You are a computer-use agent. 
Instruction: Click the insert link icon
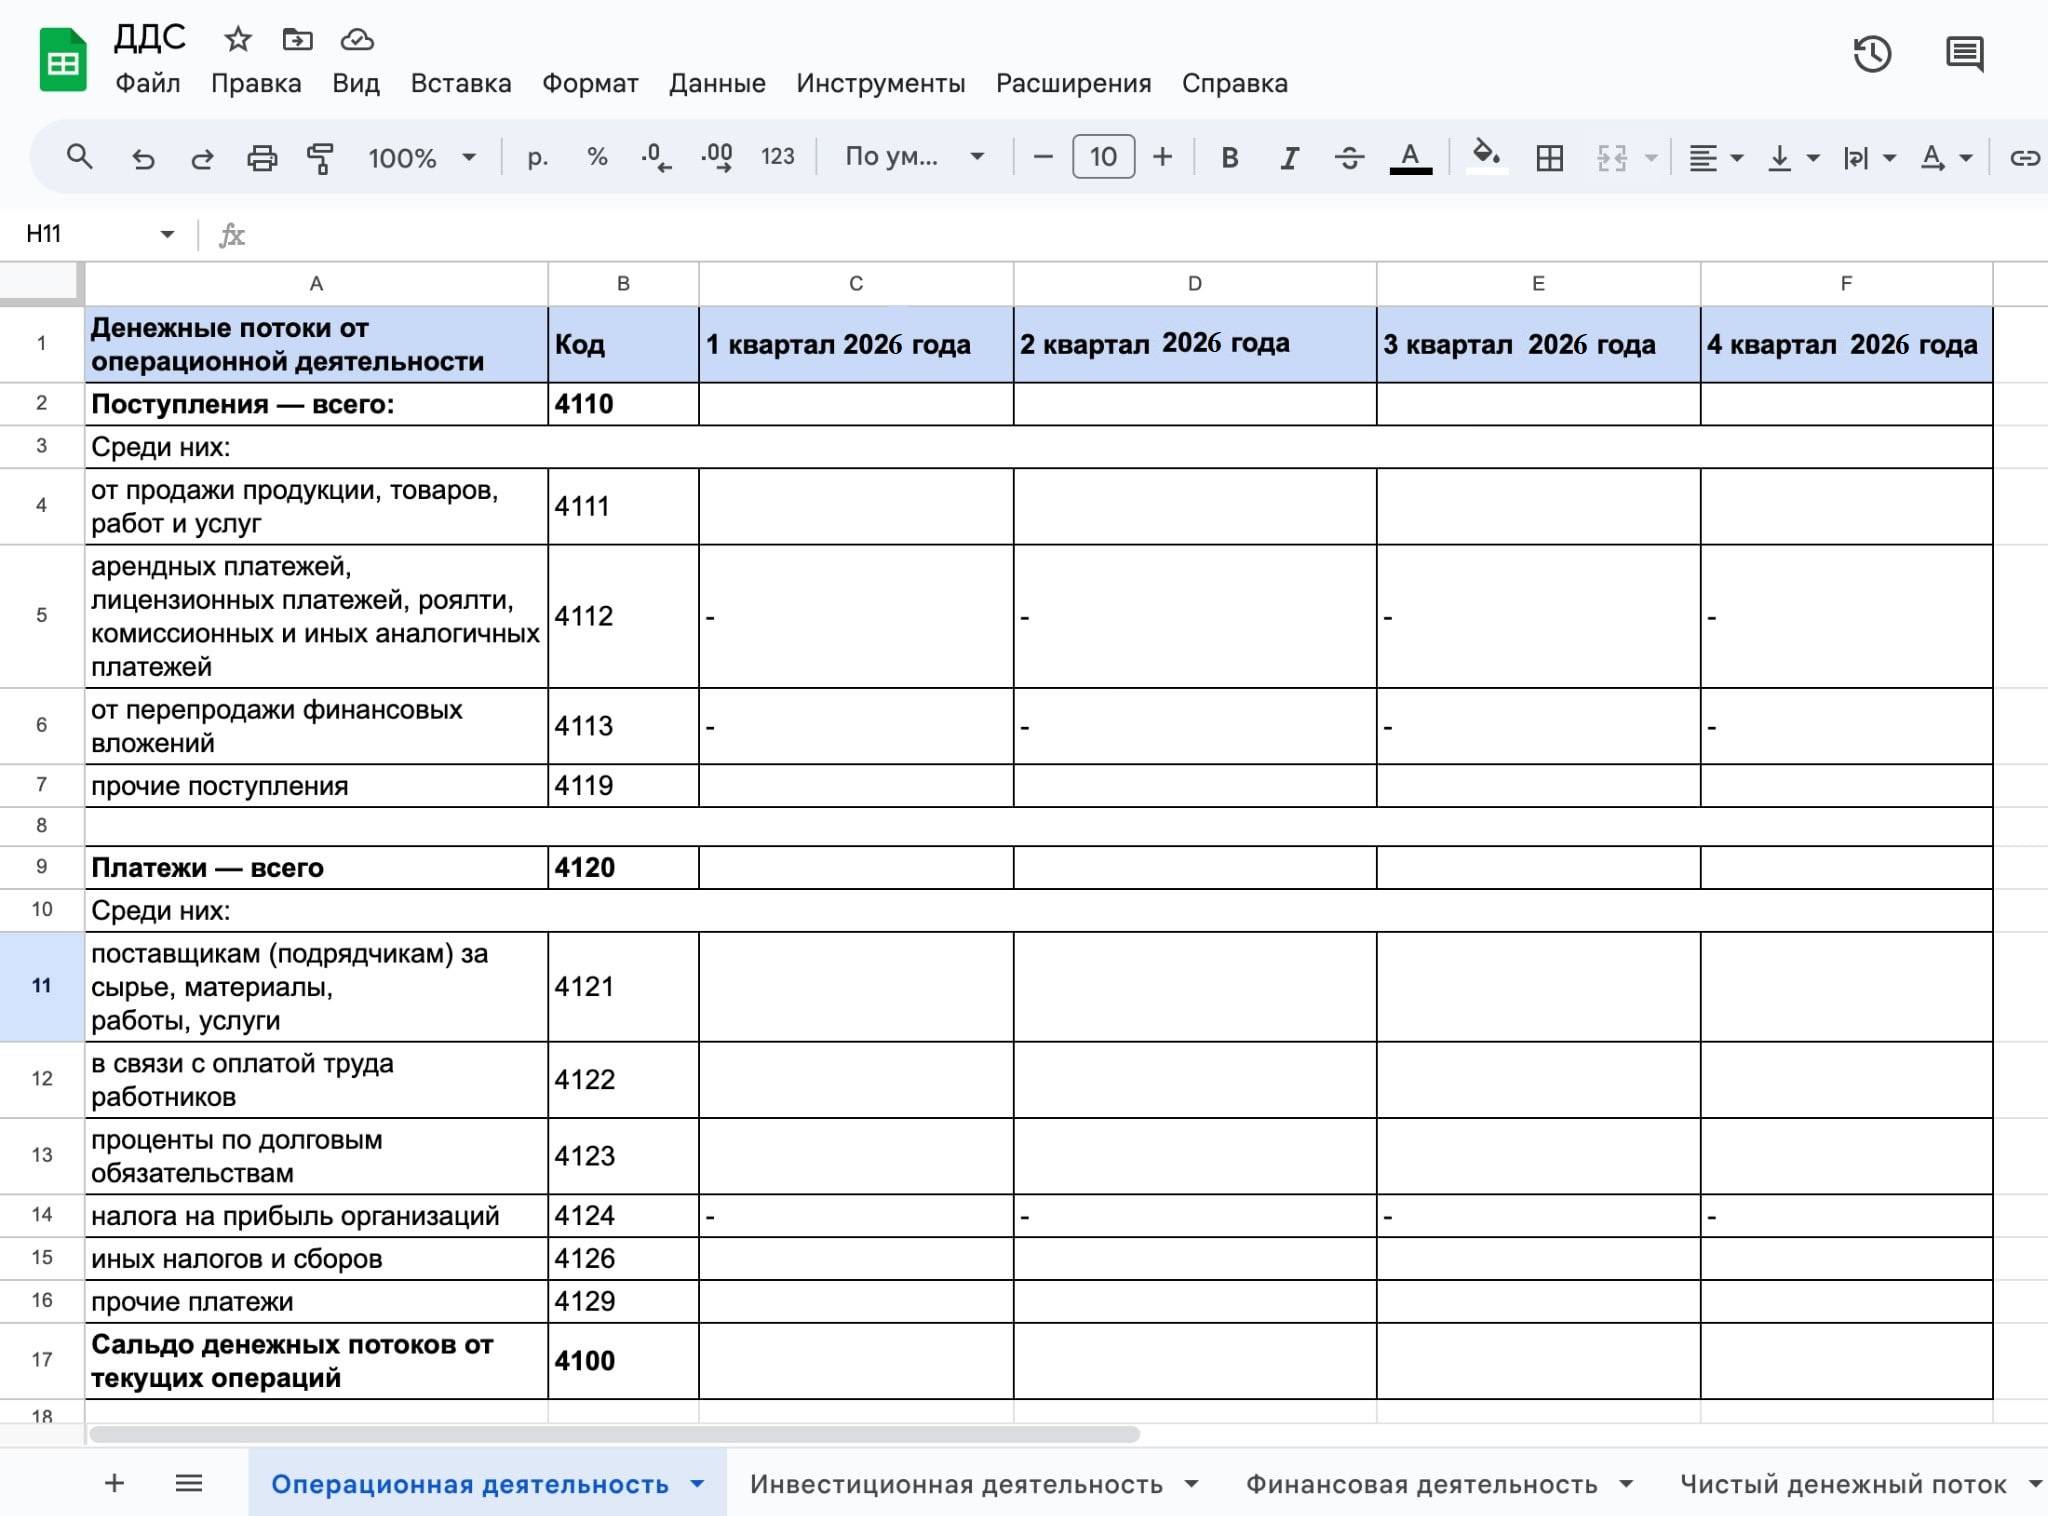click(2024, 158)
